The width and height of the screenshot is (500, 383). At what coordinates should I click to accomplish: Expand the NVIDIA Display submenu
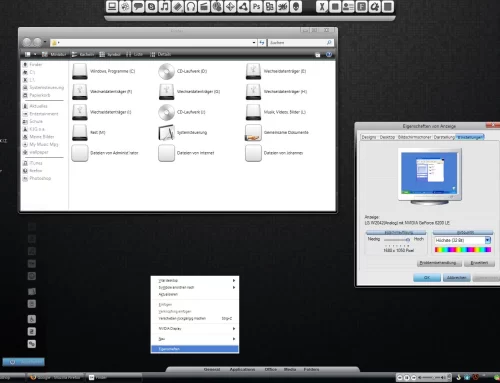[x=195, y=329]
